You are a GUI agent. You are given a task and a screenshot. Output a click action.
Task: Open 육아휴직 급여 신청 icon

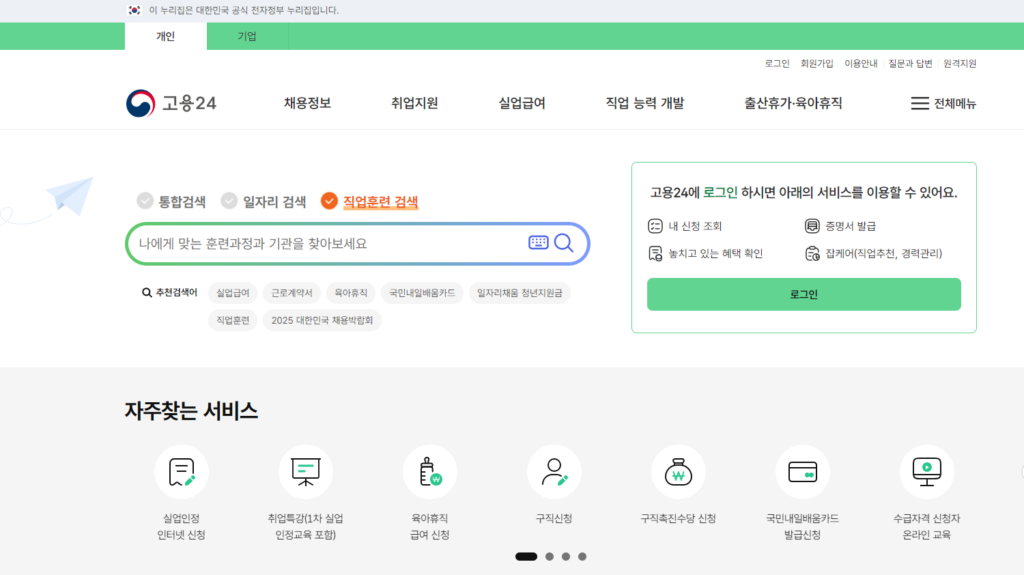pyautogui.click(x=430, y=472)
